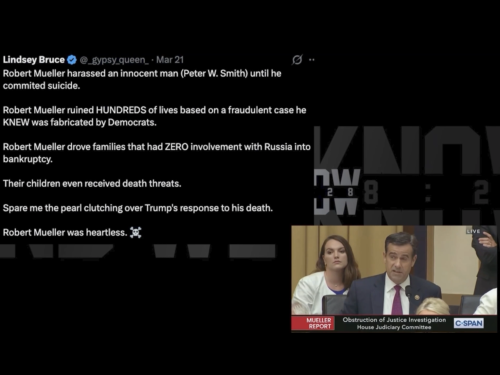Screen dimensions: 500x375
Task: Click 'Robert Mueller ruined HUNDREDS of lives' line
Action: [154, 110]
